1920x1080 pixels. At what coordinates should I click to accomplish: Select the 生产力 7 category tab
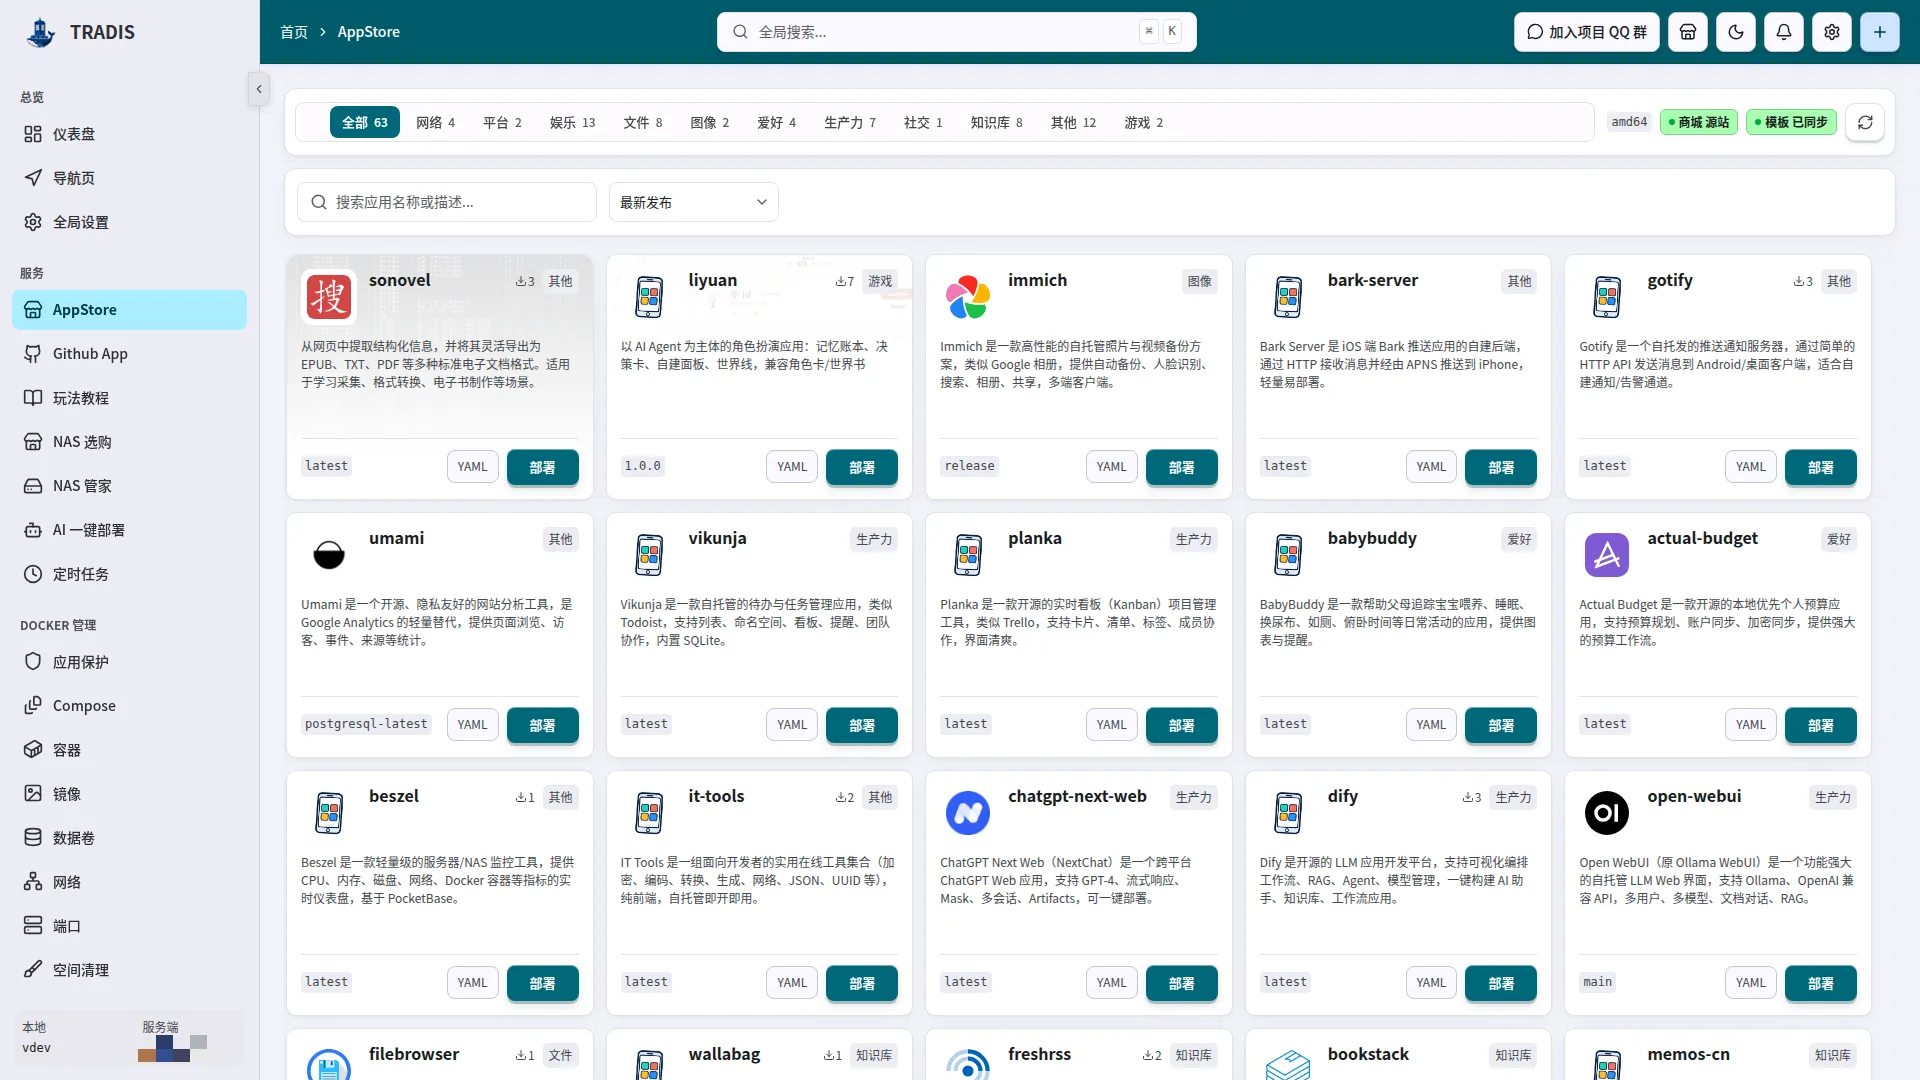[x=849, y=122]
